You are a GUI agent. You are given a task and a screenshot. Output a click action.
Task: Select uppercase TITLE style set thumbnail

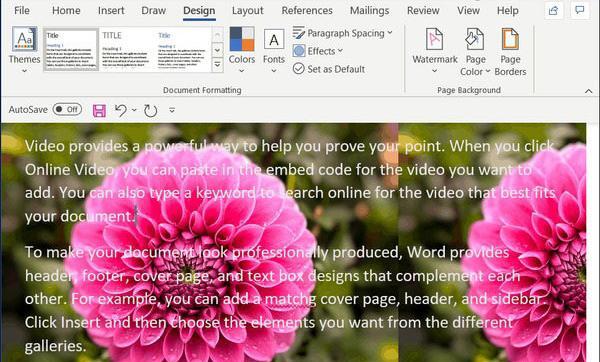click(x=127, y=50)
